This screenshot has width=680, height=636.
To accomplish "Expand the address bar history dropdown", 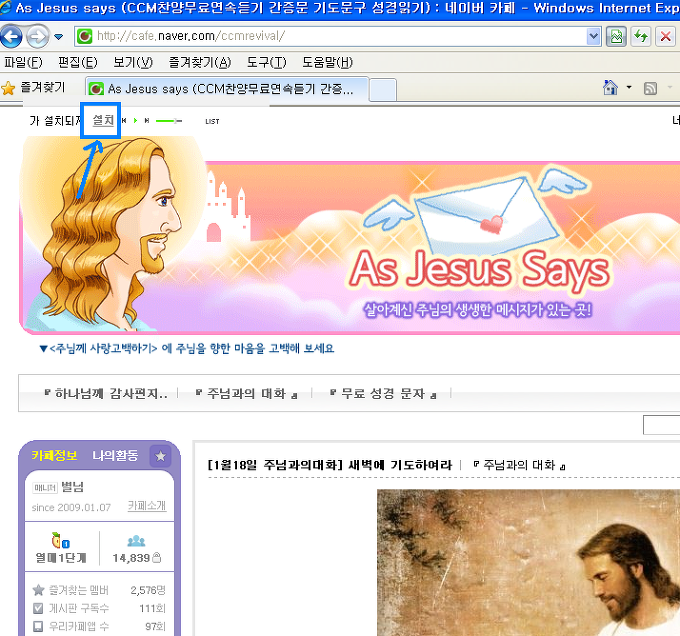I will pyautogui.click(x=593, y=36).
